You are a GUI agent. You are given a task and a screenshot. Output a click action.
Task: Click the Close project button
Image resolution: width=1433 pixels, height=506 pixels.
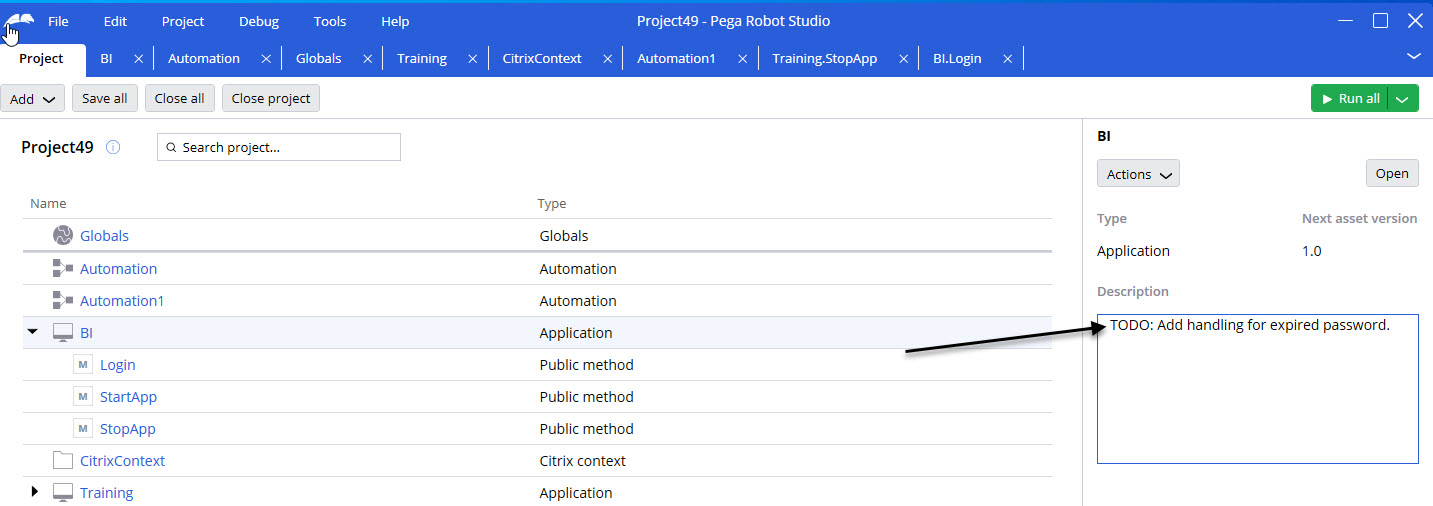[x=271, y=98]
